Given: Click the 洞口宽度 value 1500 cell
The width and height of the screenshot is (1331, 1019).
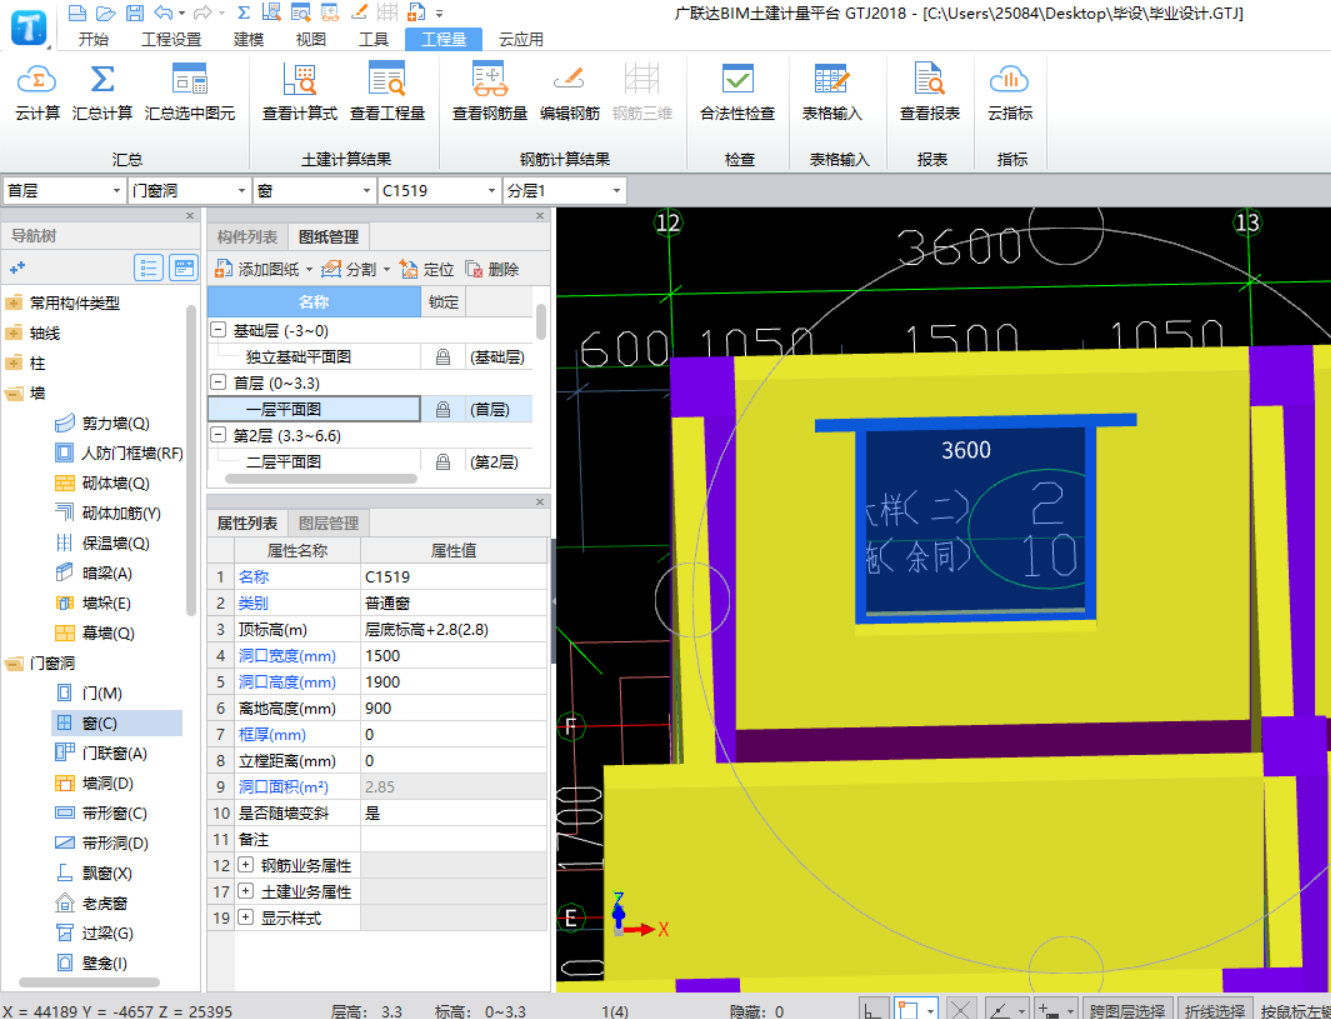Looking at the screenshot, I should point(454,656).
